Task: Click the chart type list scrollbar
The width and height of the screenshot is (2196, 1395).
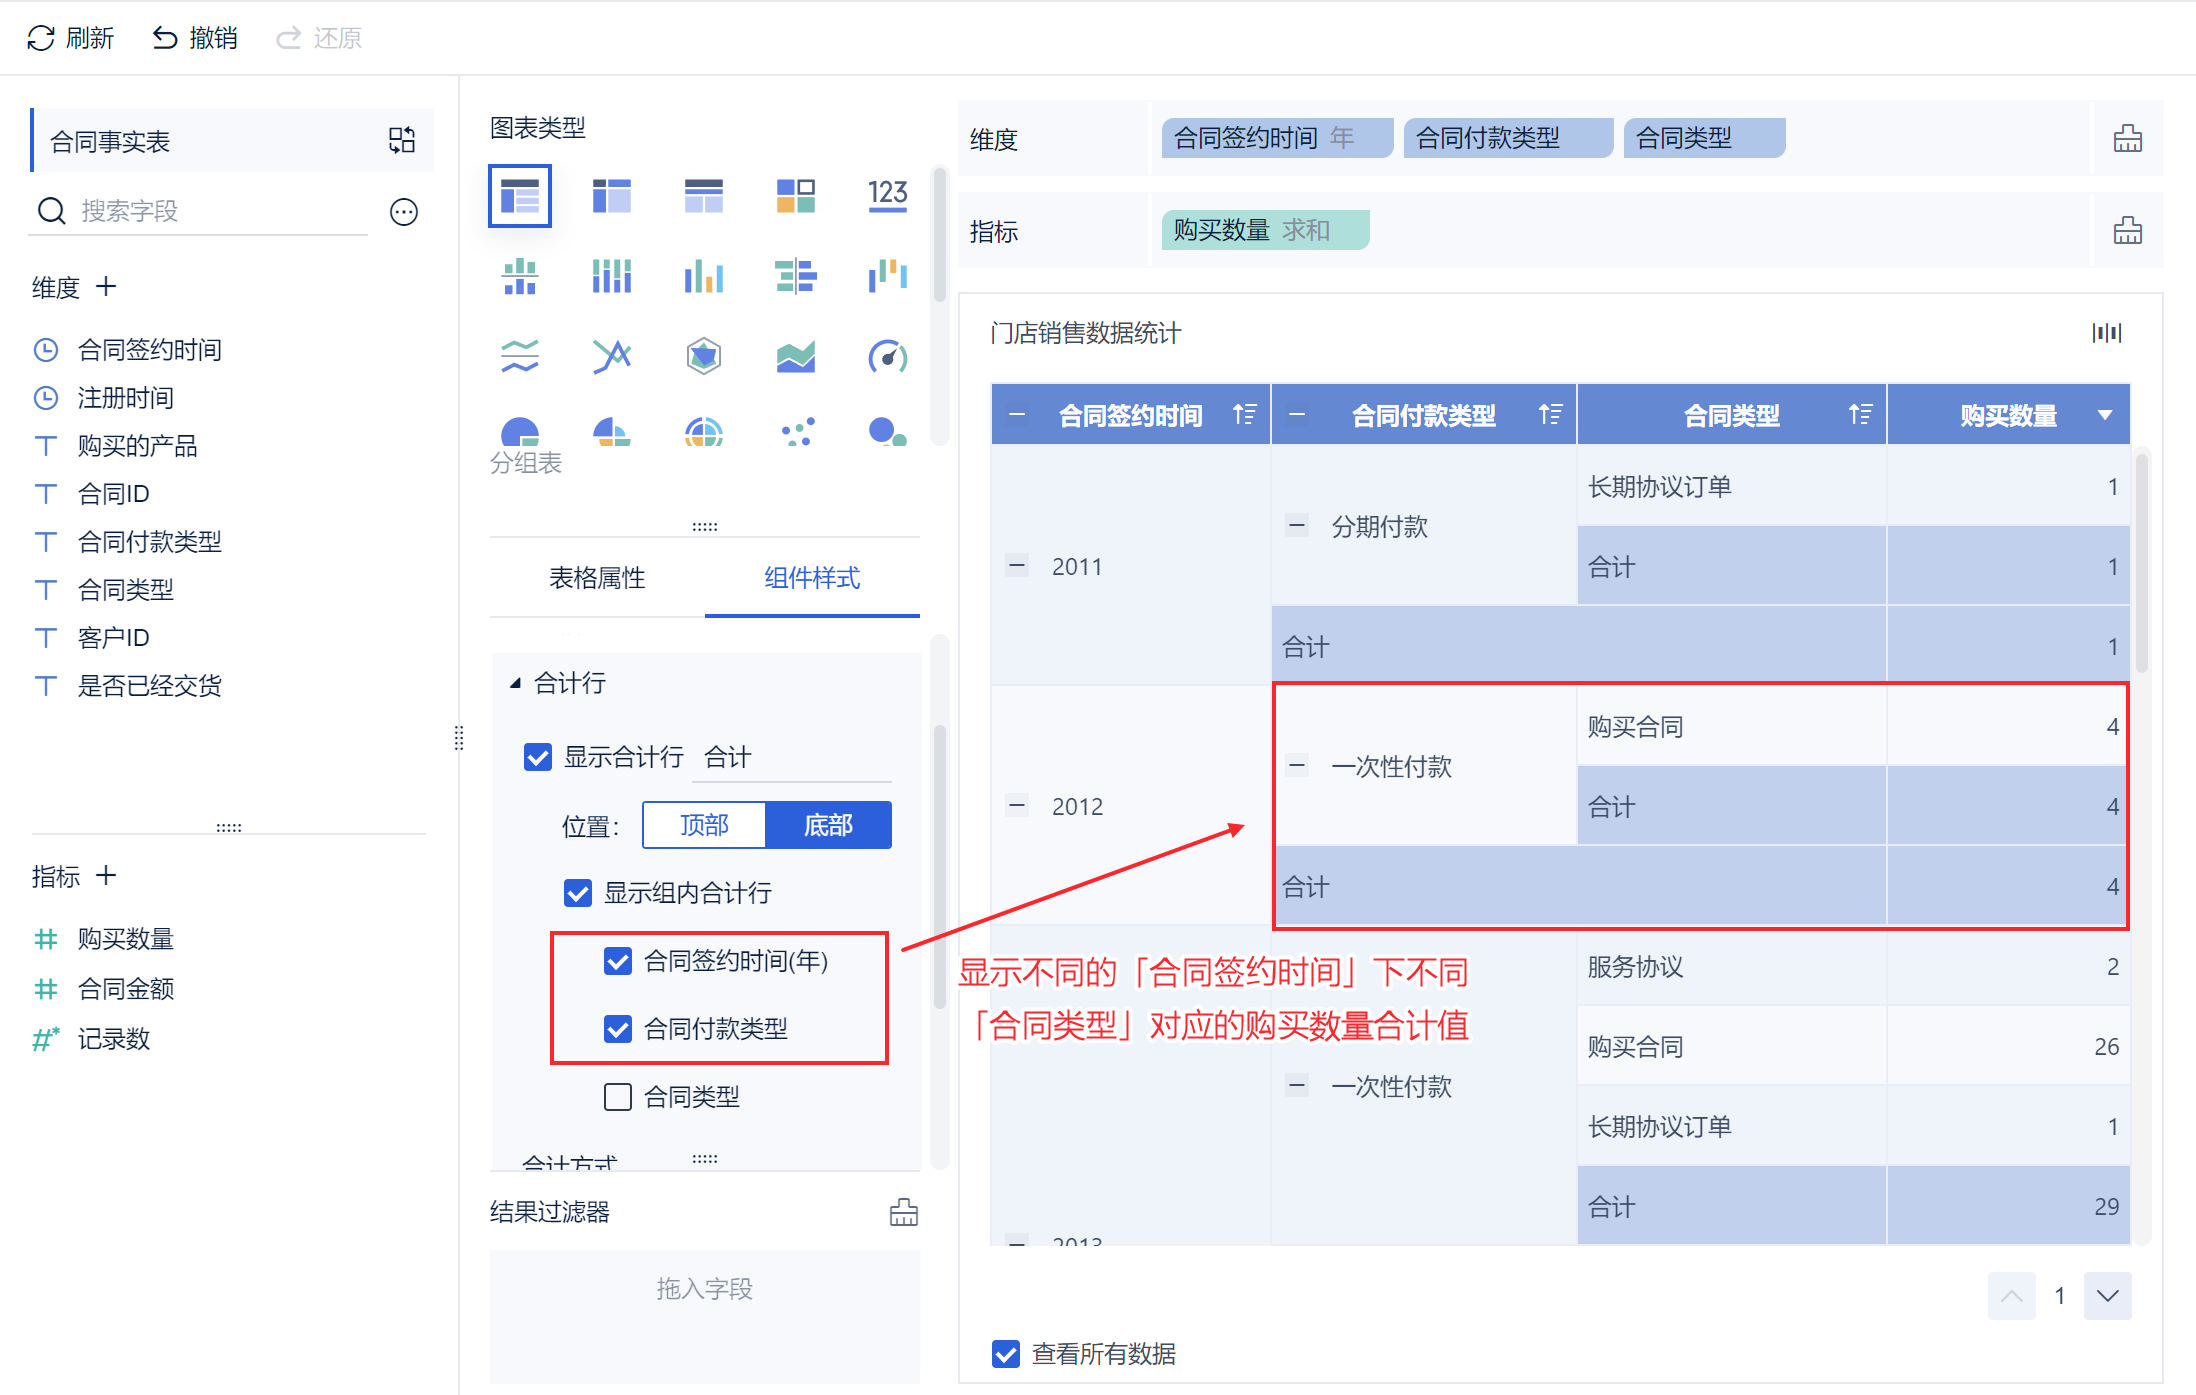Action: pos(939,234)
